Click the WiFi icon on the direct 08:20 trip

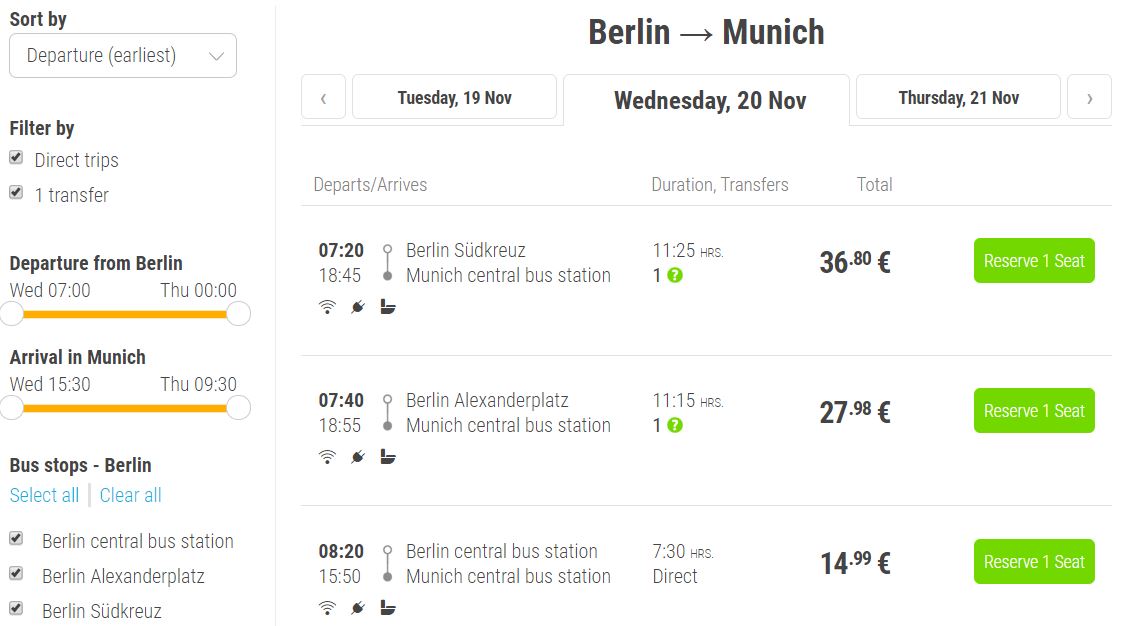[x=327, y=607]
